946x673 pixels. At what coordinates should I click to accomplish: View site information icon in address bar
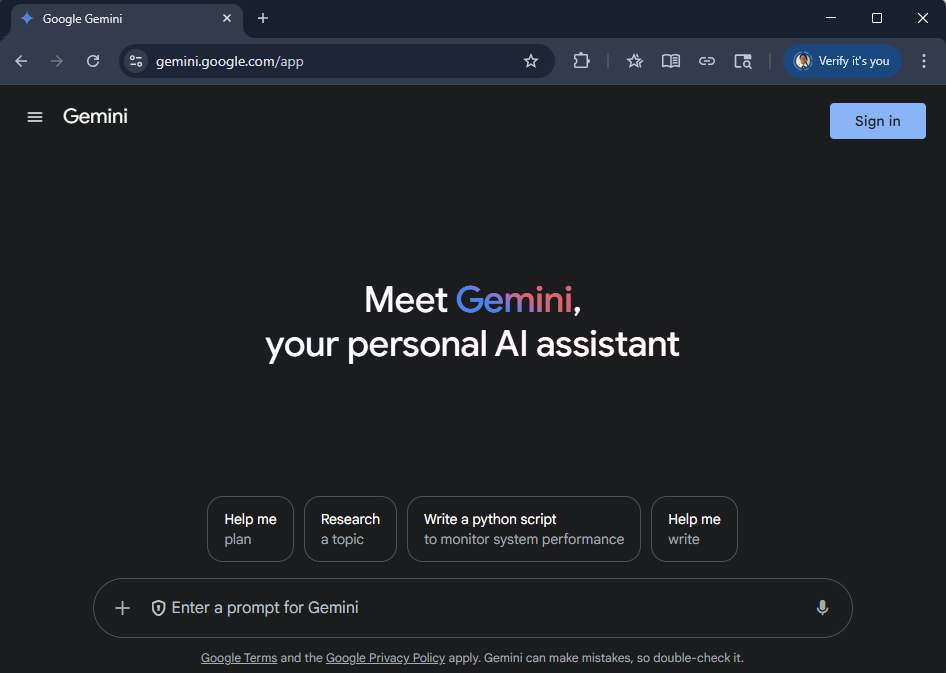(x=136, y=61)
